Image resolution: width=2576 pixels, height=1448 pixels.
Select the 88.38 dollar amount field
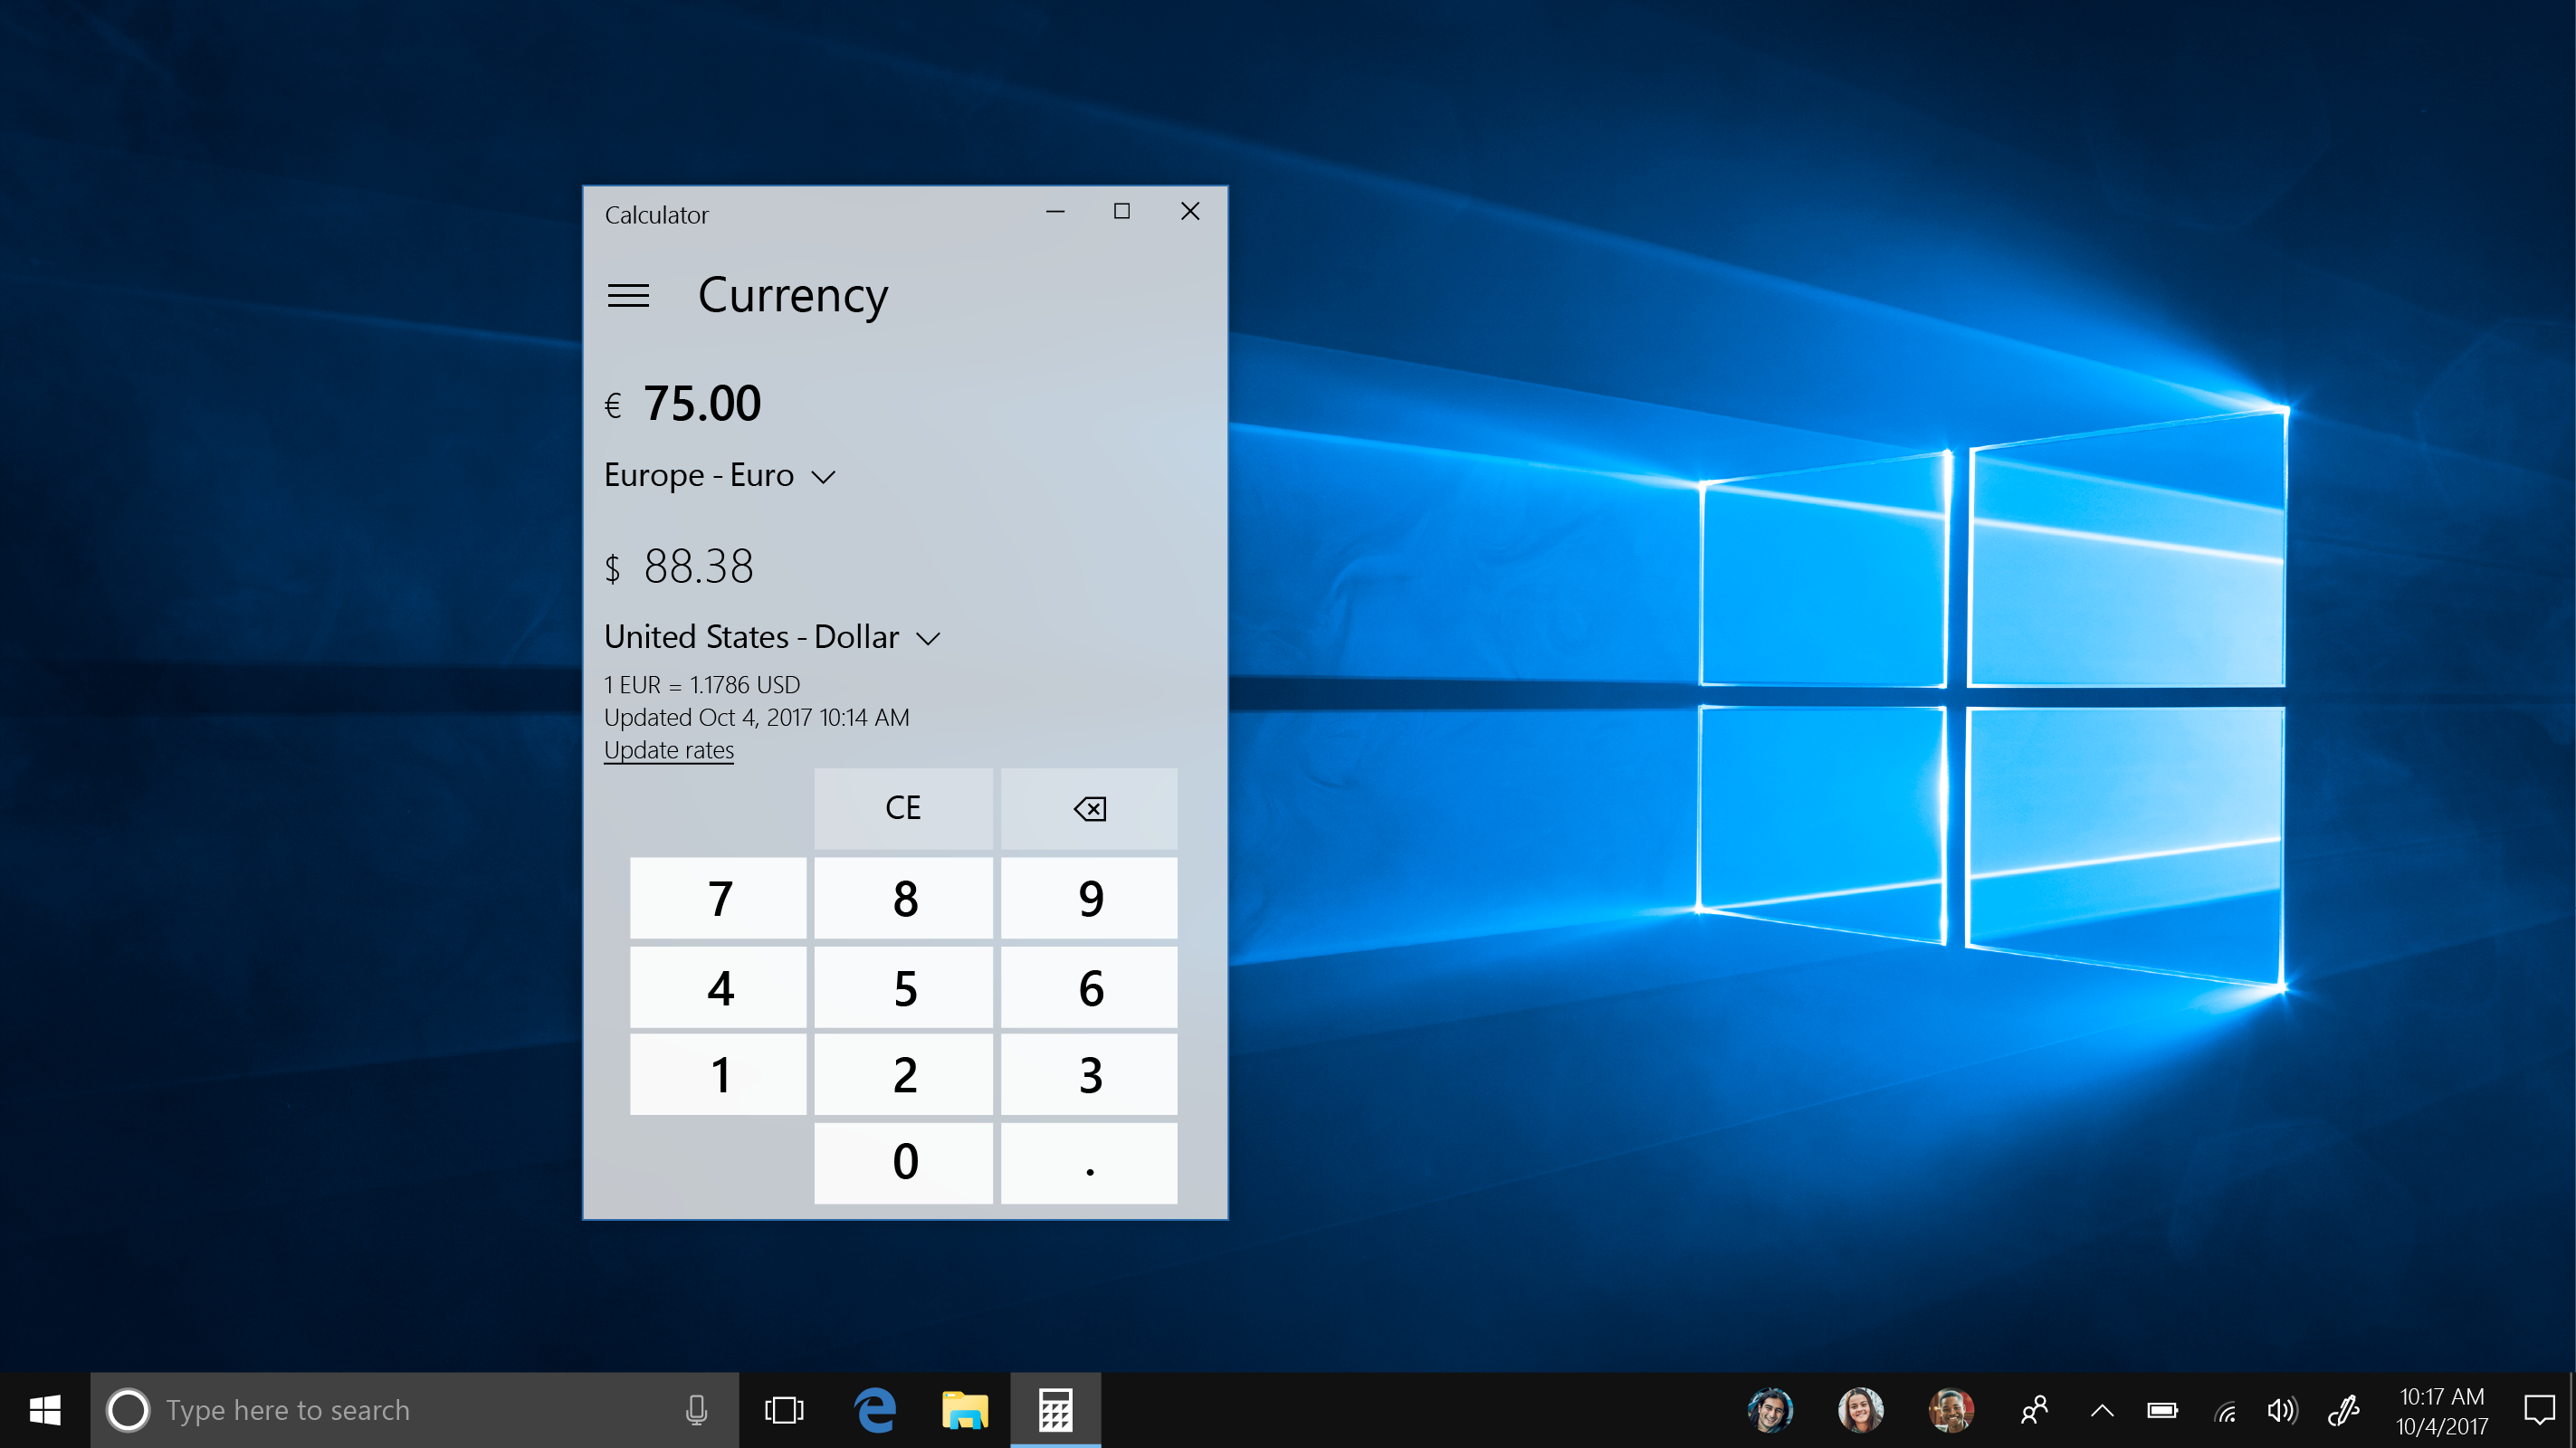[698, 567]
